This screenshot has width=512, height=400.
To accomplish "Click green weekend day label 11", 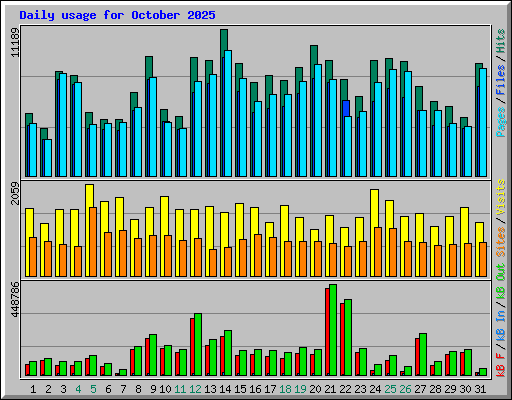I will click(x=180, y=389).
